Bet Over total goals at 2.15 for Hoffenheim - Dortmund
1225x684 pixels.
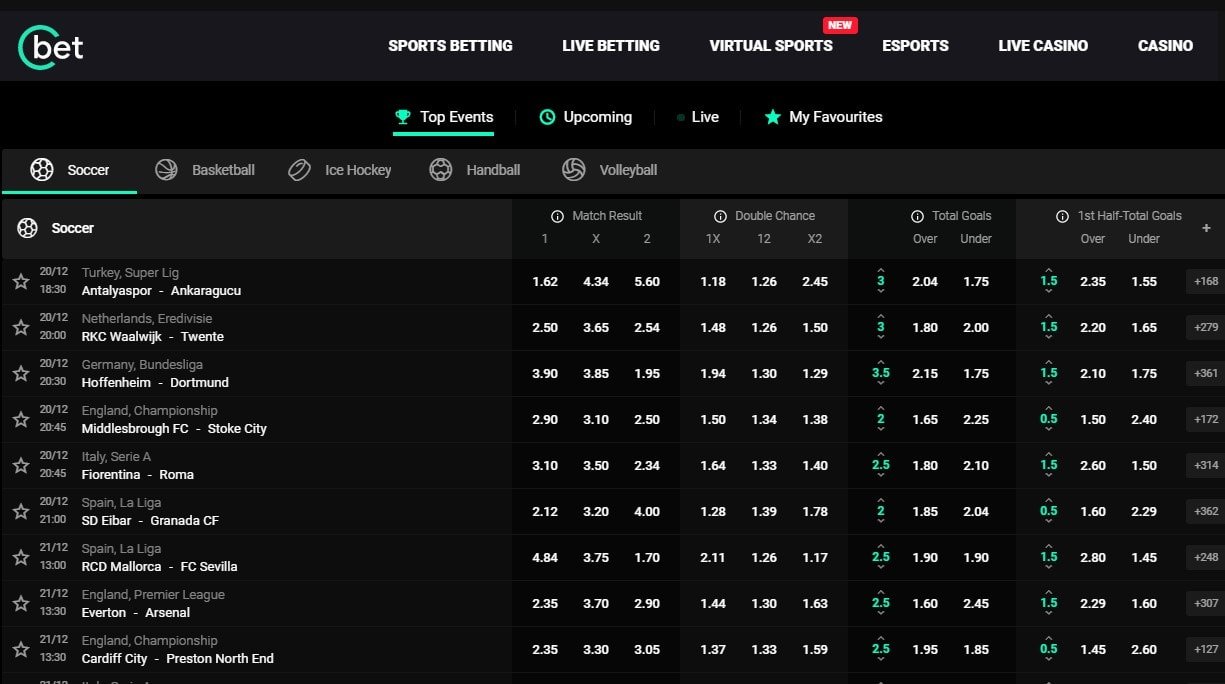pyautogui.click(x=925, y=374)
